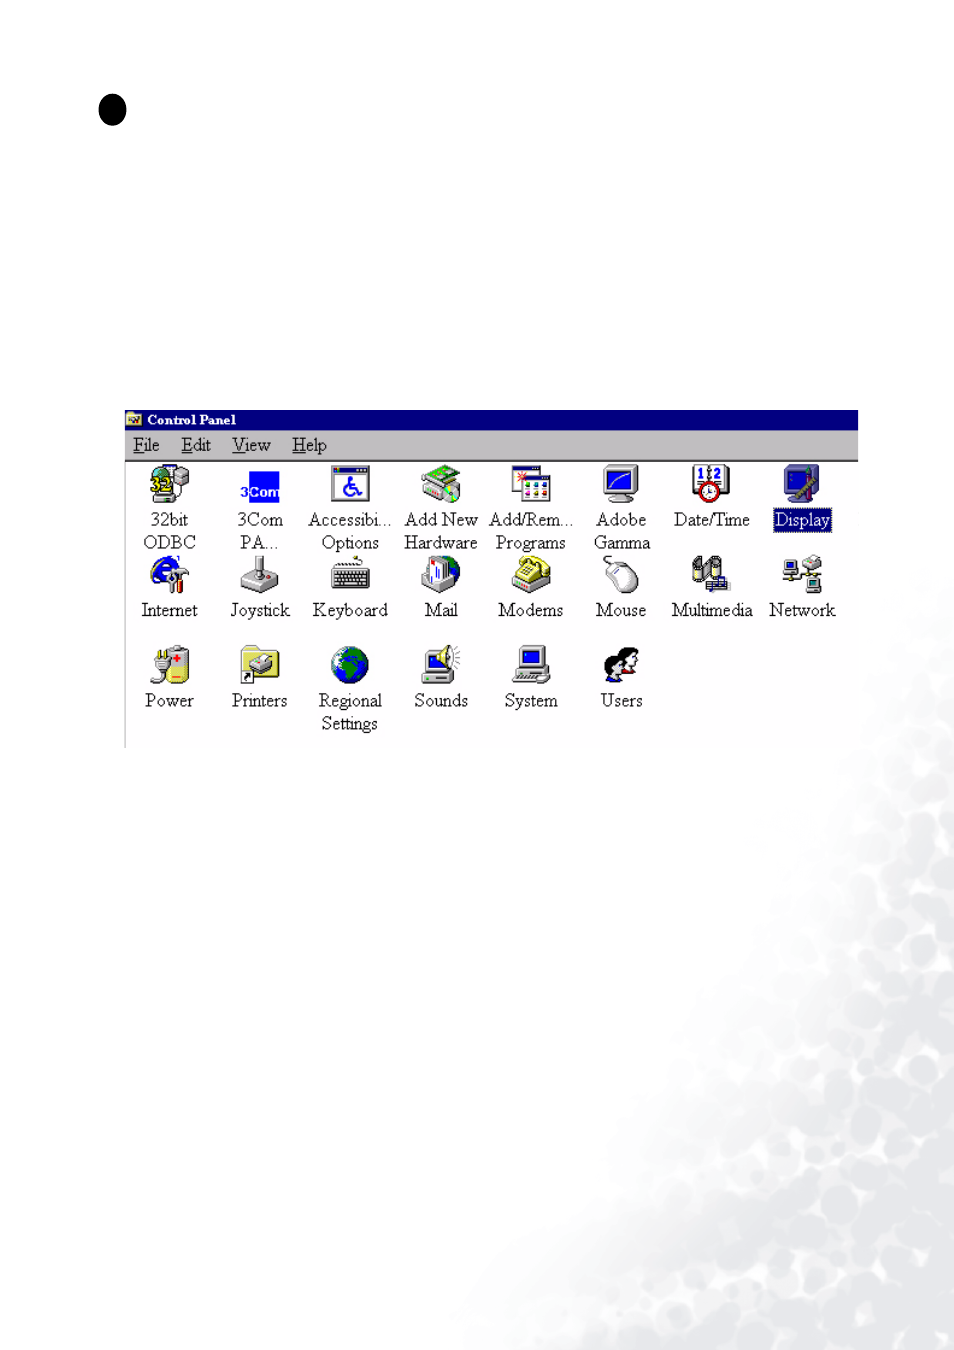Open the View menu
954x1350 pixels.
(251, 445)
